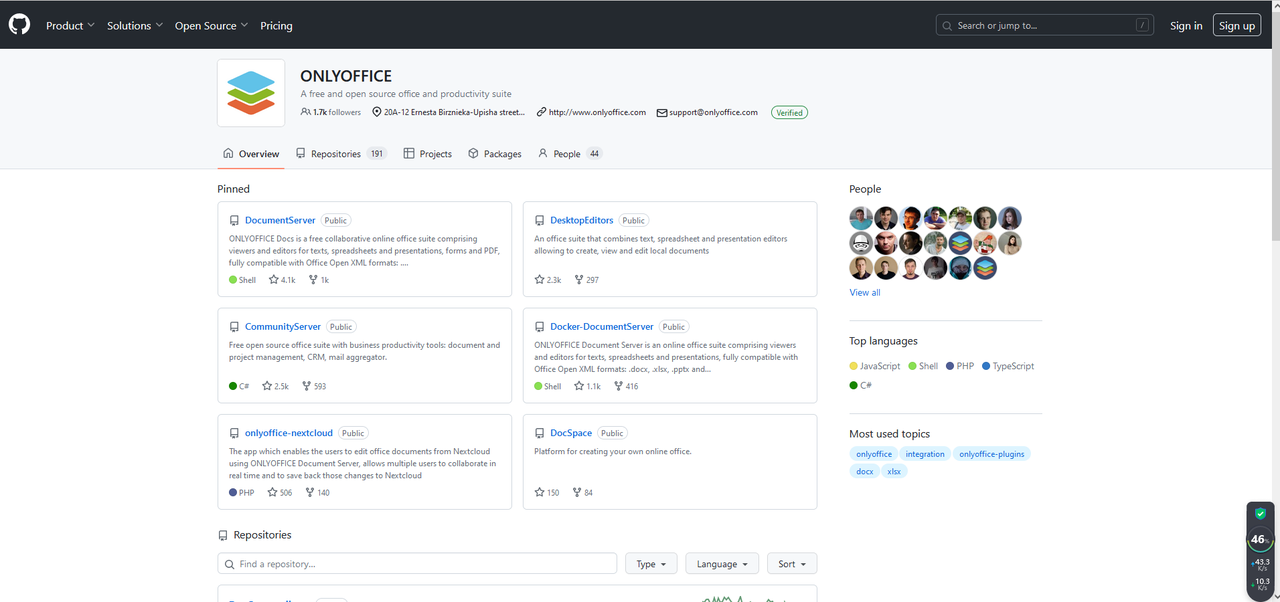Viewport: 1280px width, 602px height.
Task: View CommunityServer 593 forks
Action: click(314, 386)
